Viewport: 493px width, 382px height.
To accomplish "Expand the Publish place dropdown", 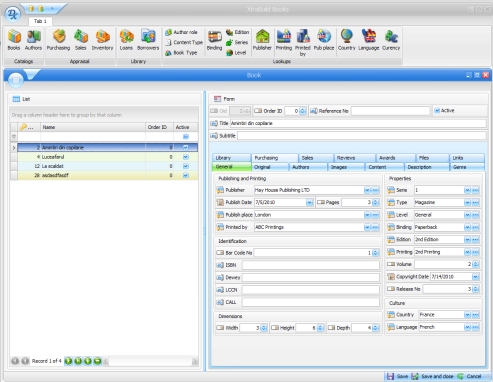I will point(367,215).
